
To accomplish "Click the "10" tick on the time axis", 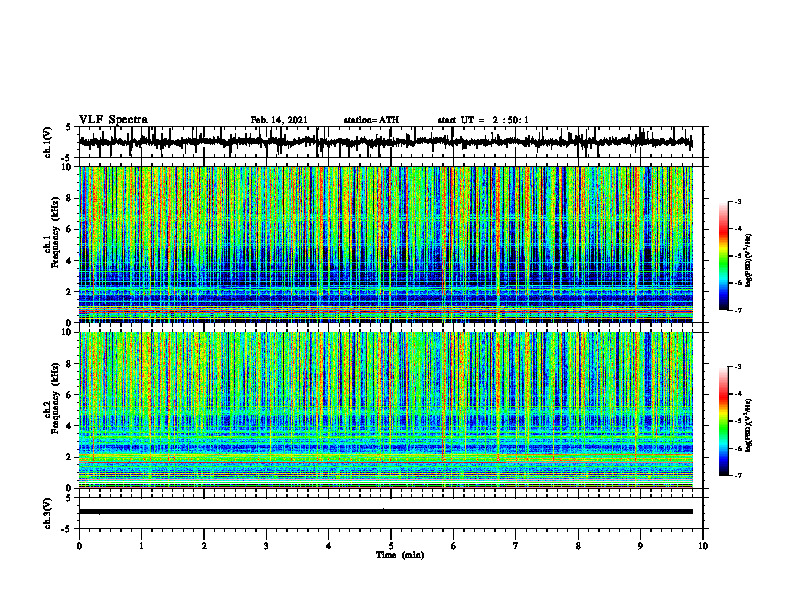I will [x=703, y=546].
